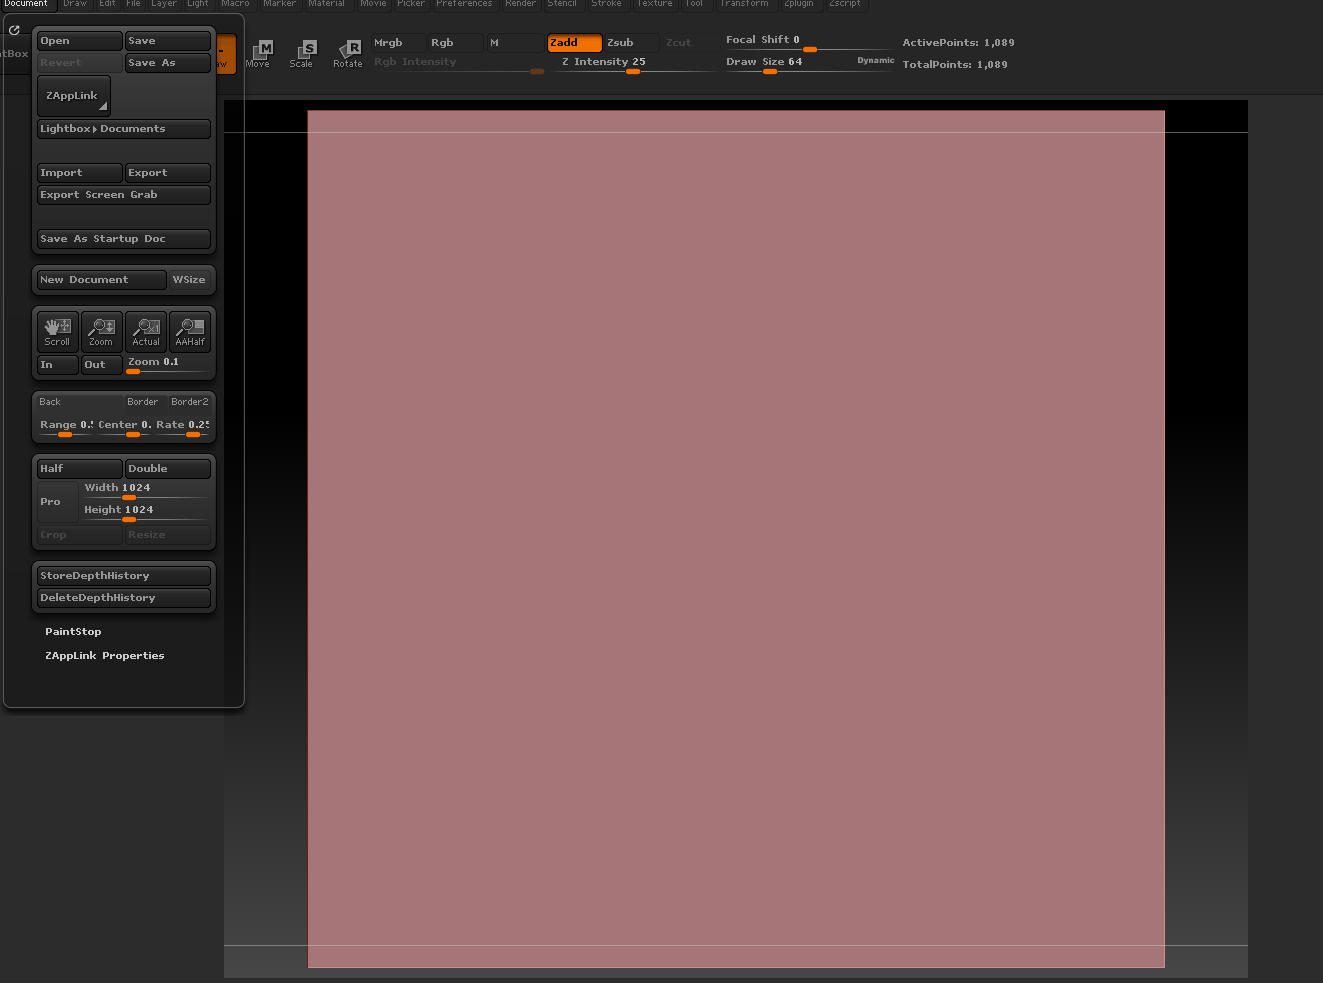Toggle the Zcut mode
This screenshot has height=983, width=1323.
tap(688, 43)
